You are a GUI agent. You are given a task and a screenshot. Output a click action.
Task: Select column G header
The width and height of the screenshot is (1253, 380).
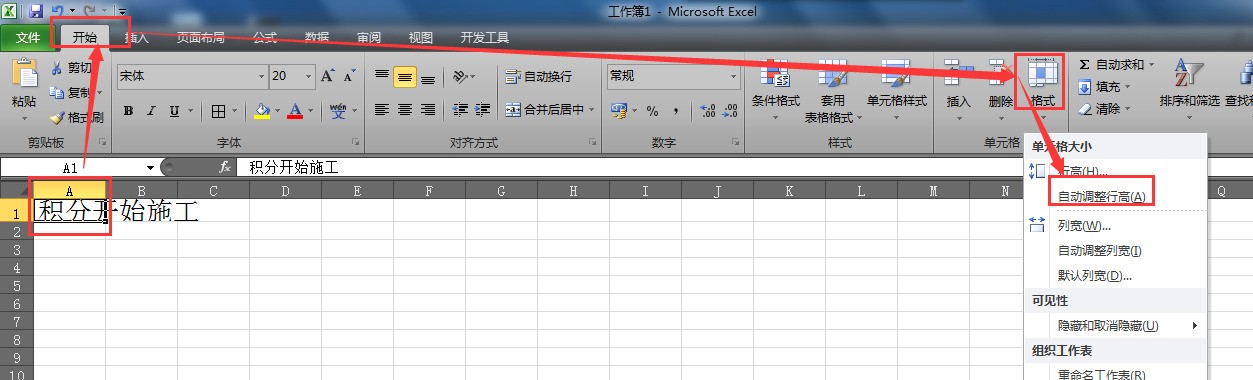point(501,190)
